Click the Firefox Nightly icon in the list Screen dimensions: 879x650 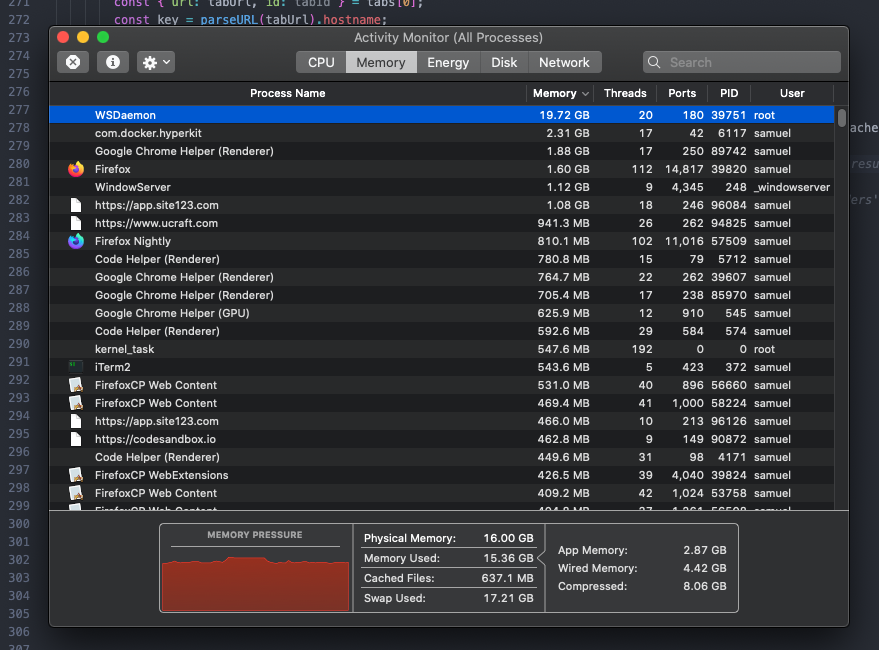pos(76,241)
